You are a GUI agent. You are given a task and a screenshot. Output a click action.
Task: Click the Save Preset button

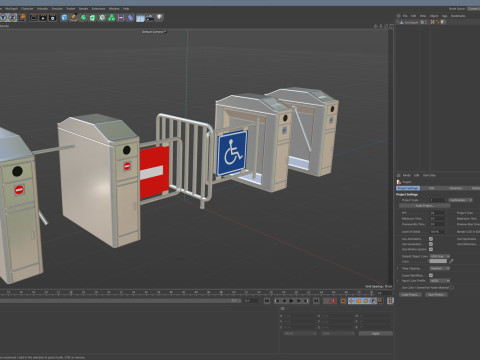(436, 294)
